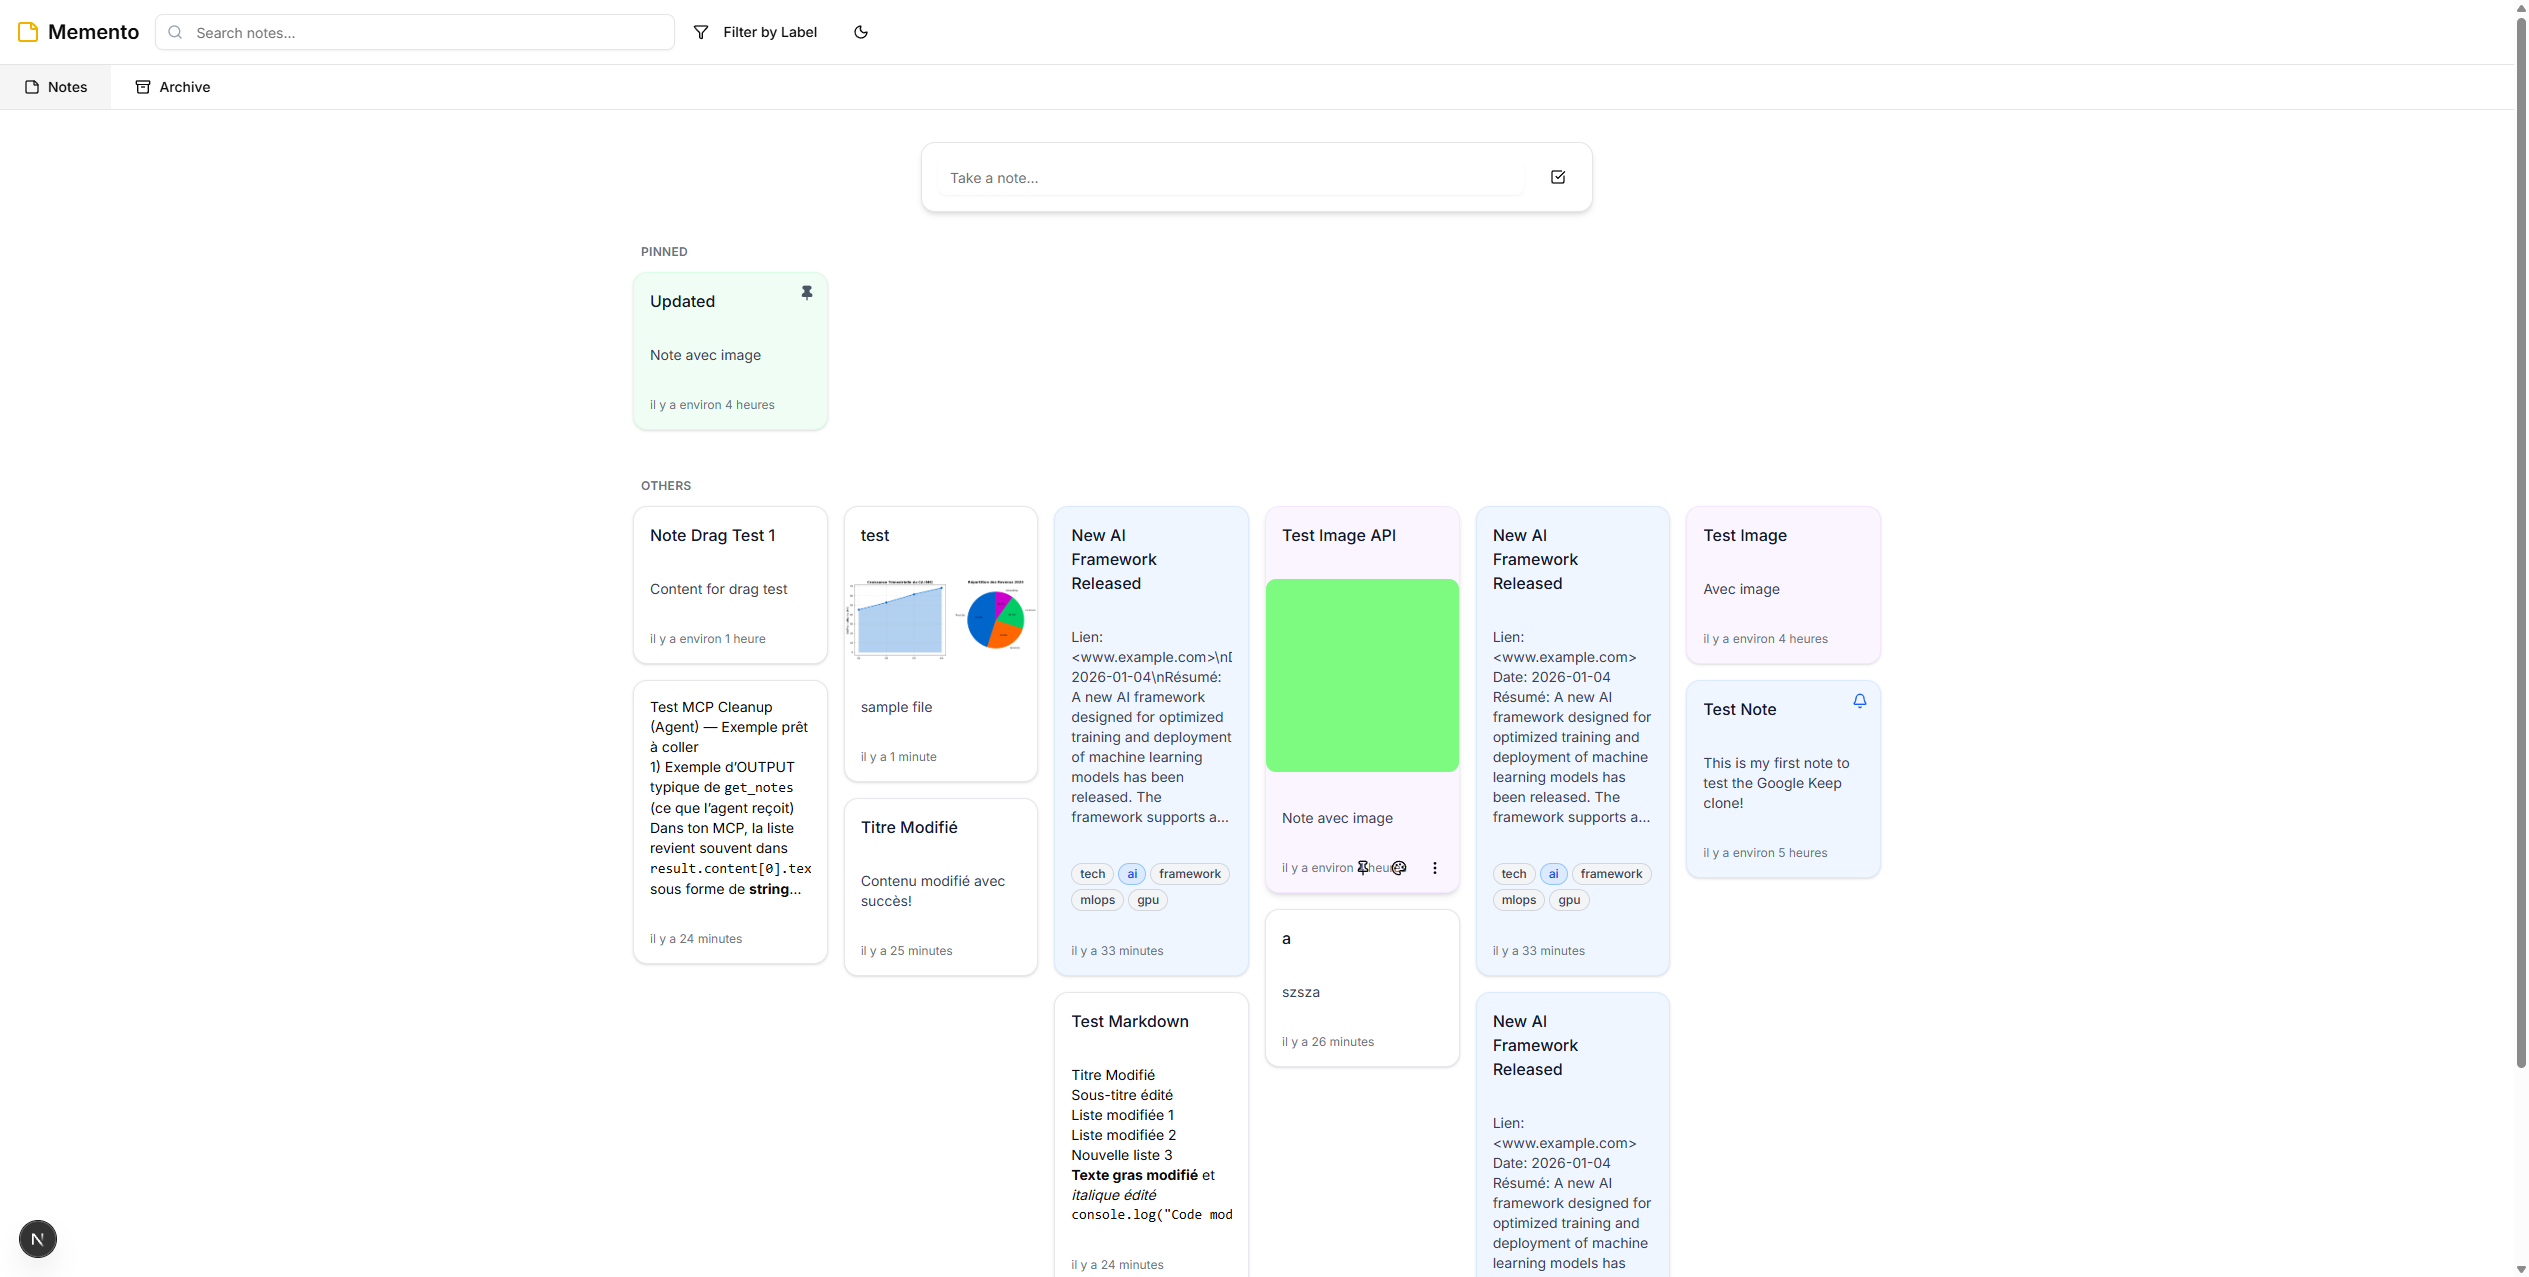The height and width of the screenshot is (1277, 2529).
Task: Click the 'mlops' label tag on second AI note
Action: tap(1518, 900)
